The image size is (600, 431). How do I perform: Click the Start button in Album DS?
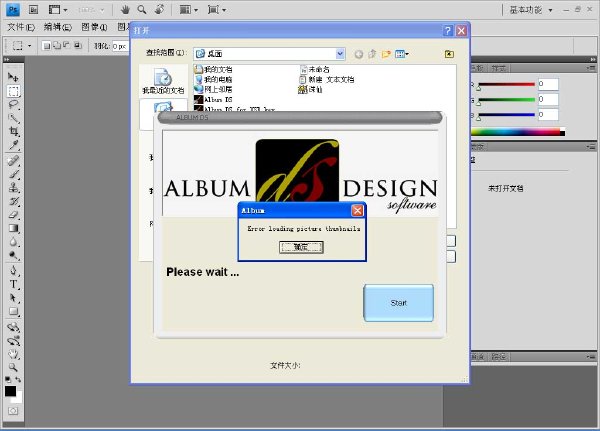coord(398,303)
